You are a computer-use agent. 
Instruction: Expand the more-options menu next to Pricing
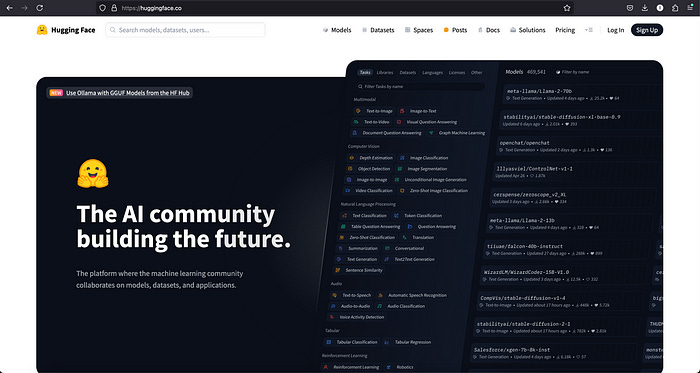click(x=589, y=30)
